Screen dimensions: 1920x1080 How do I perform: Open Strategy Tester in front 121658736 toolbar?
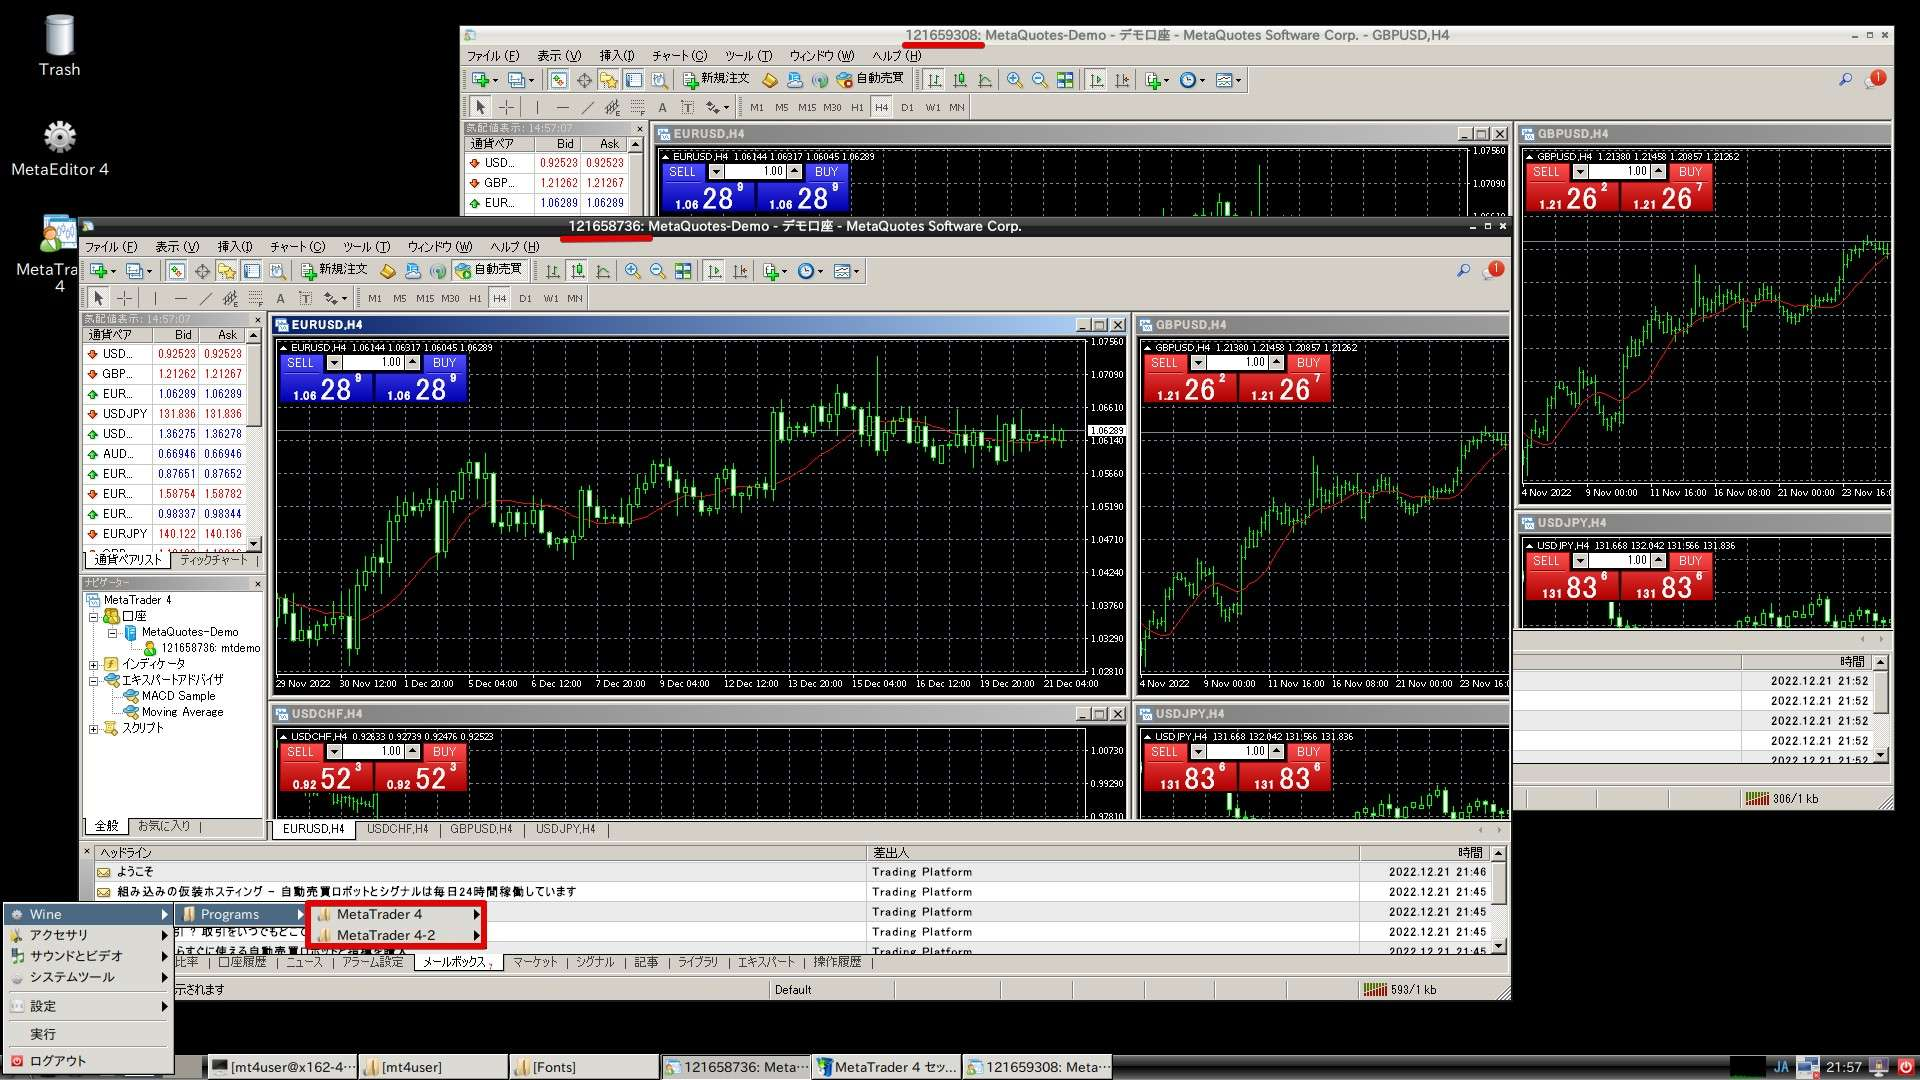pos(278,271)
